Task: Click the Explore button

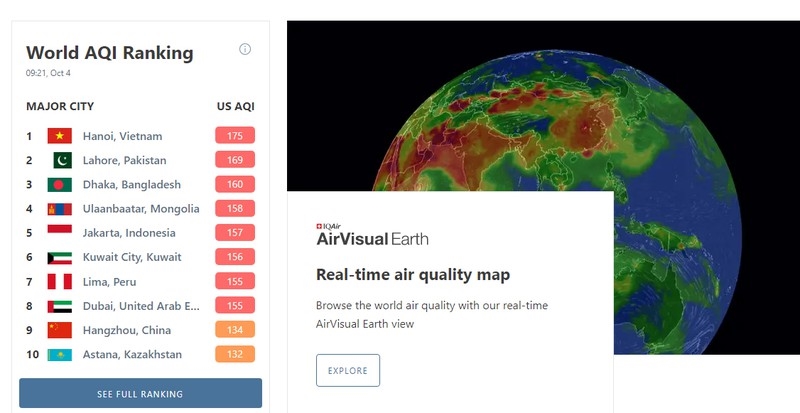Action: (x=348, y=371)
